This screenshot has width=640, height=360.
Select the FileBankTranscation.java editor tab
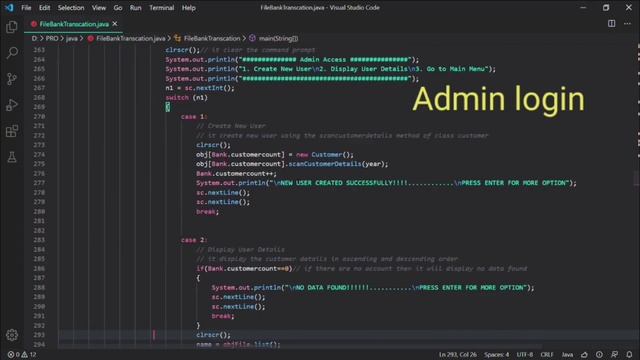pos(74,24)
